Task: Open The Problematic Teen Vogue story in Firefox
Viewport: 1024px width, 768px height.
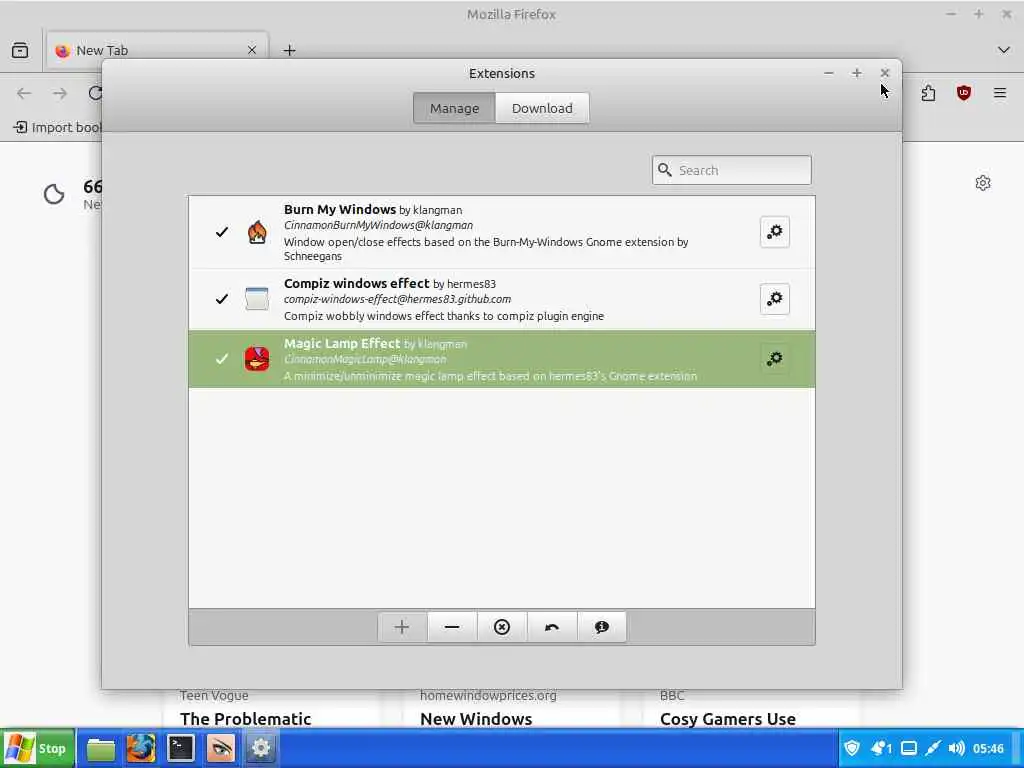Action: coord(246,718)
